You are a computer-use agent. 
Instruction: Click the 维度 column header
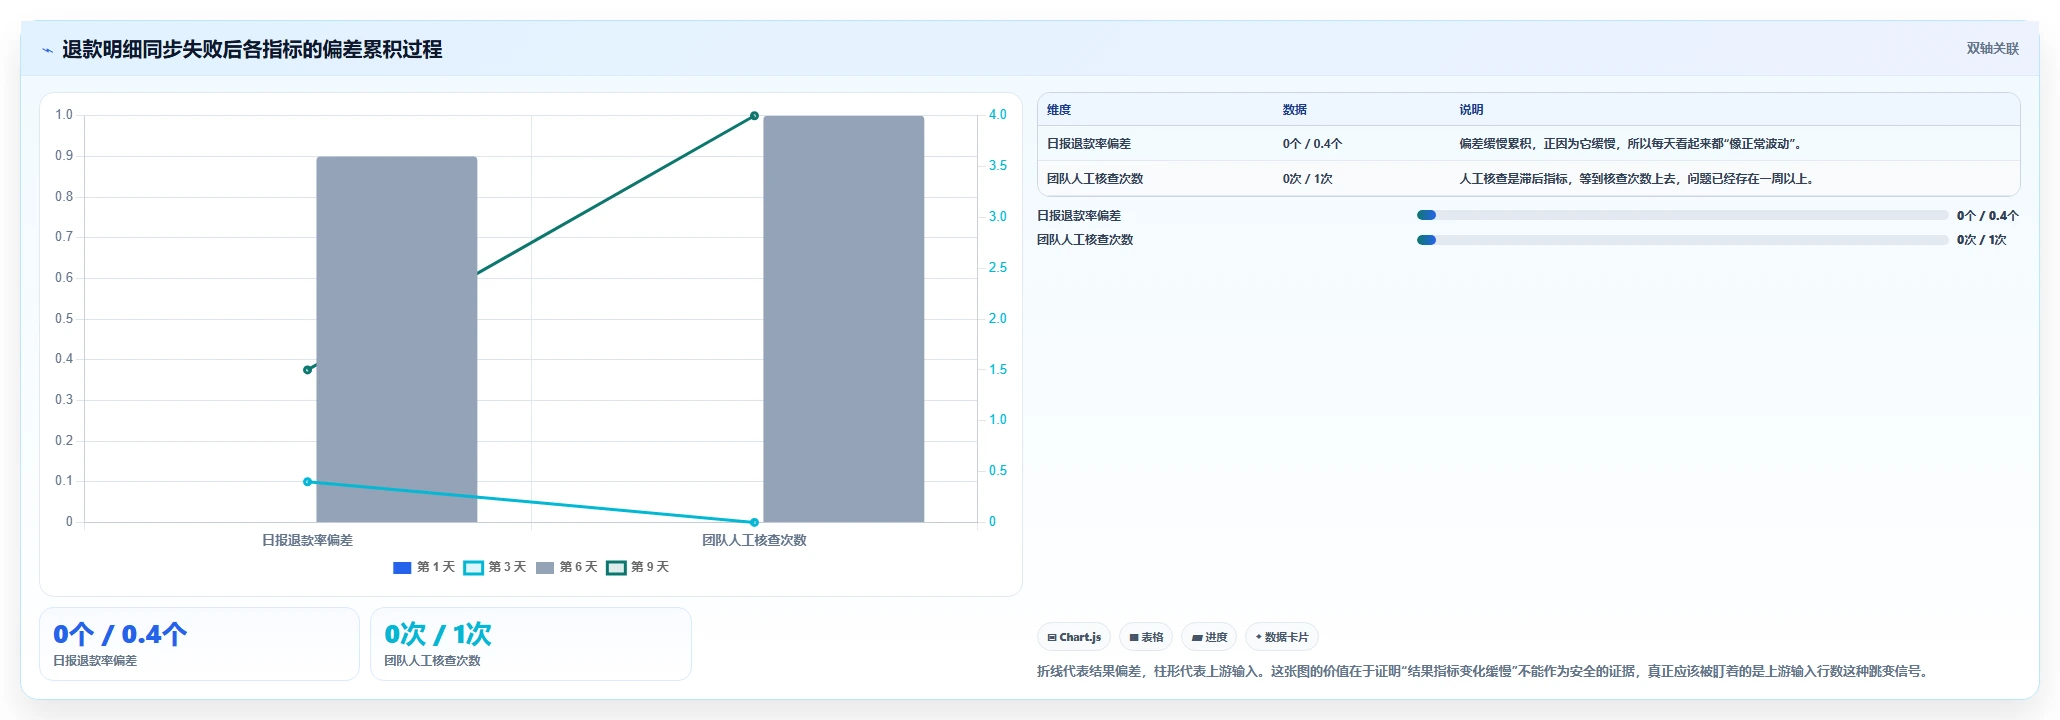[x=1059, y=110]
